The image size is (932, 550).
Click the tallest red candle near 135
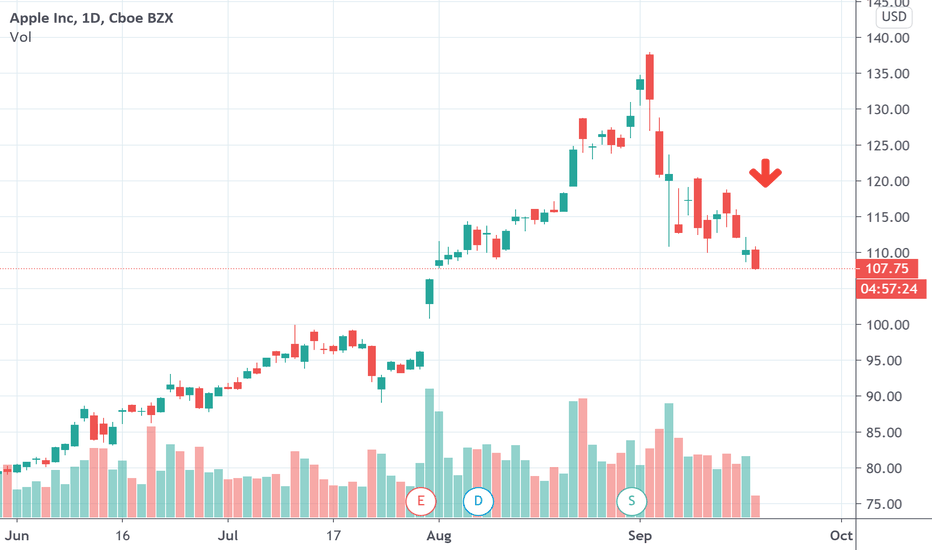pyautogui.click(x=650, y=77)
